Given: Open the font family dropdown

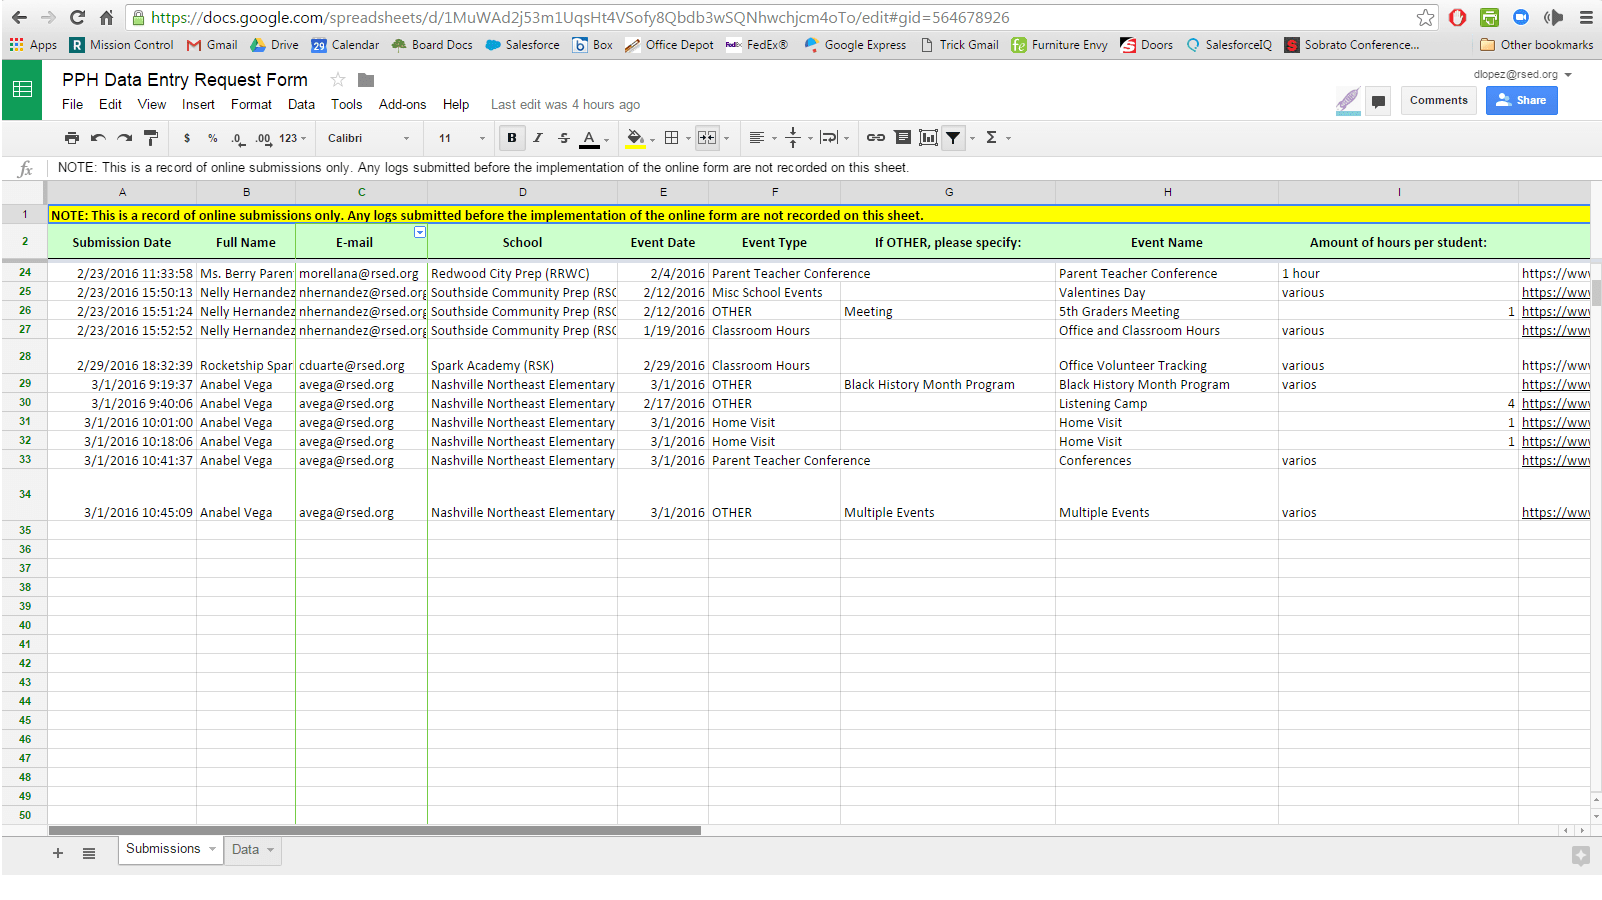Looking at the screenshot, I should [x=370, y=137].
